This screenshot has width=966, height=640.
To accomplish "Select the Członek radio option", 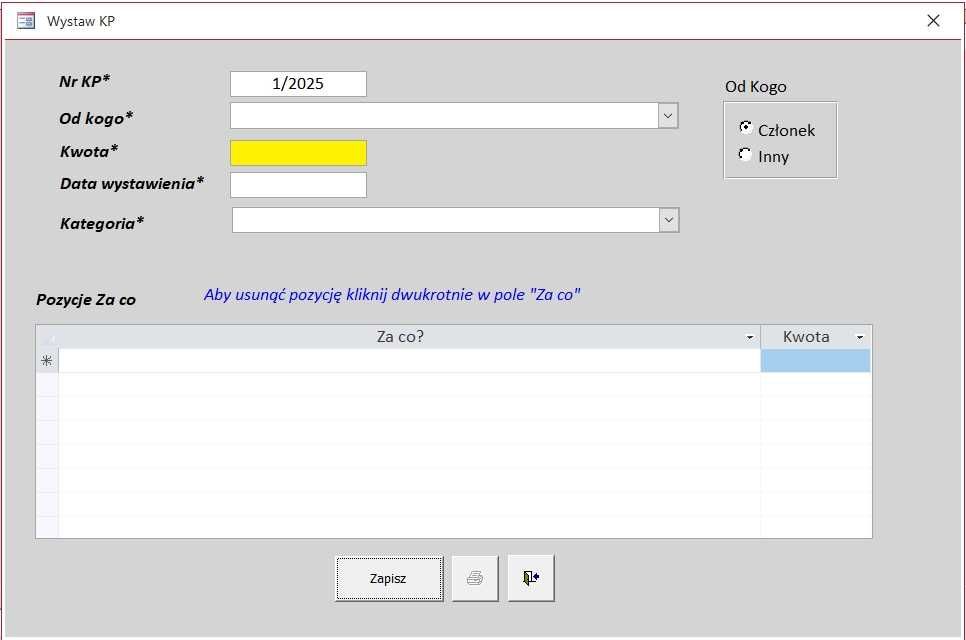I will click(745, 128).
